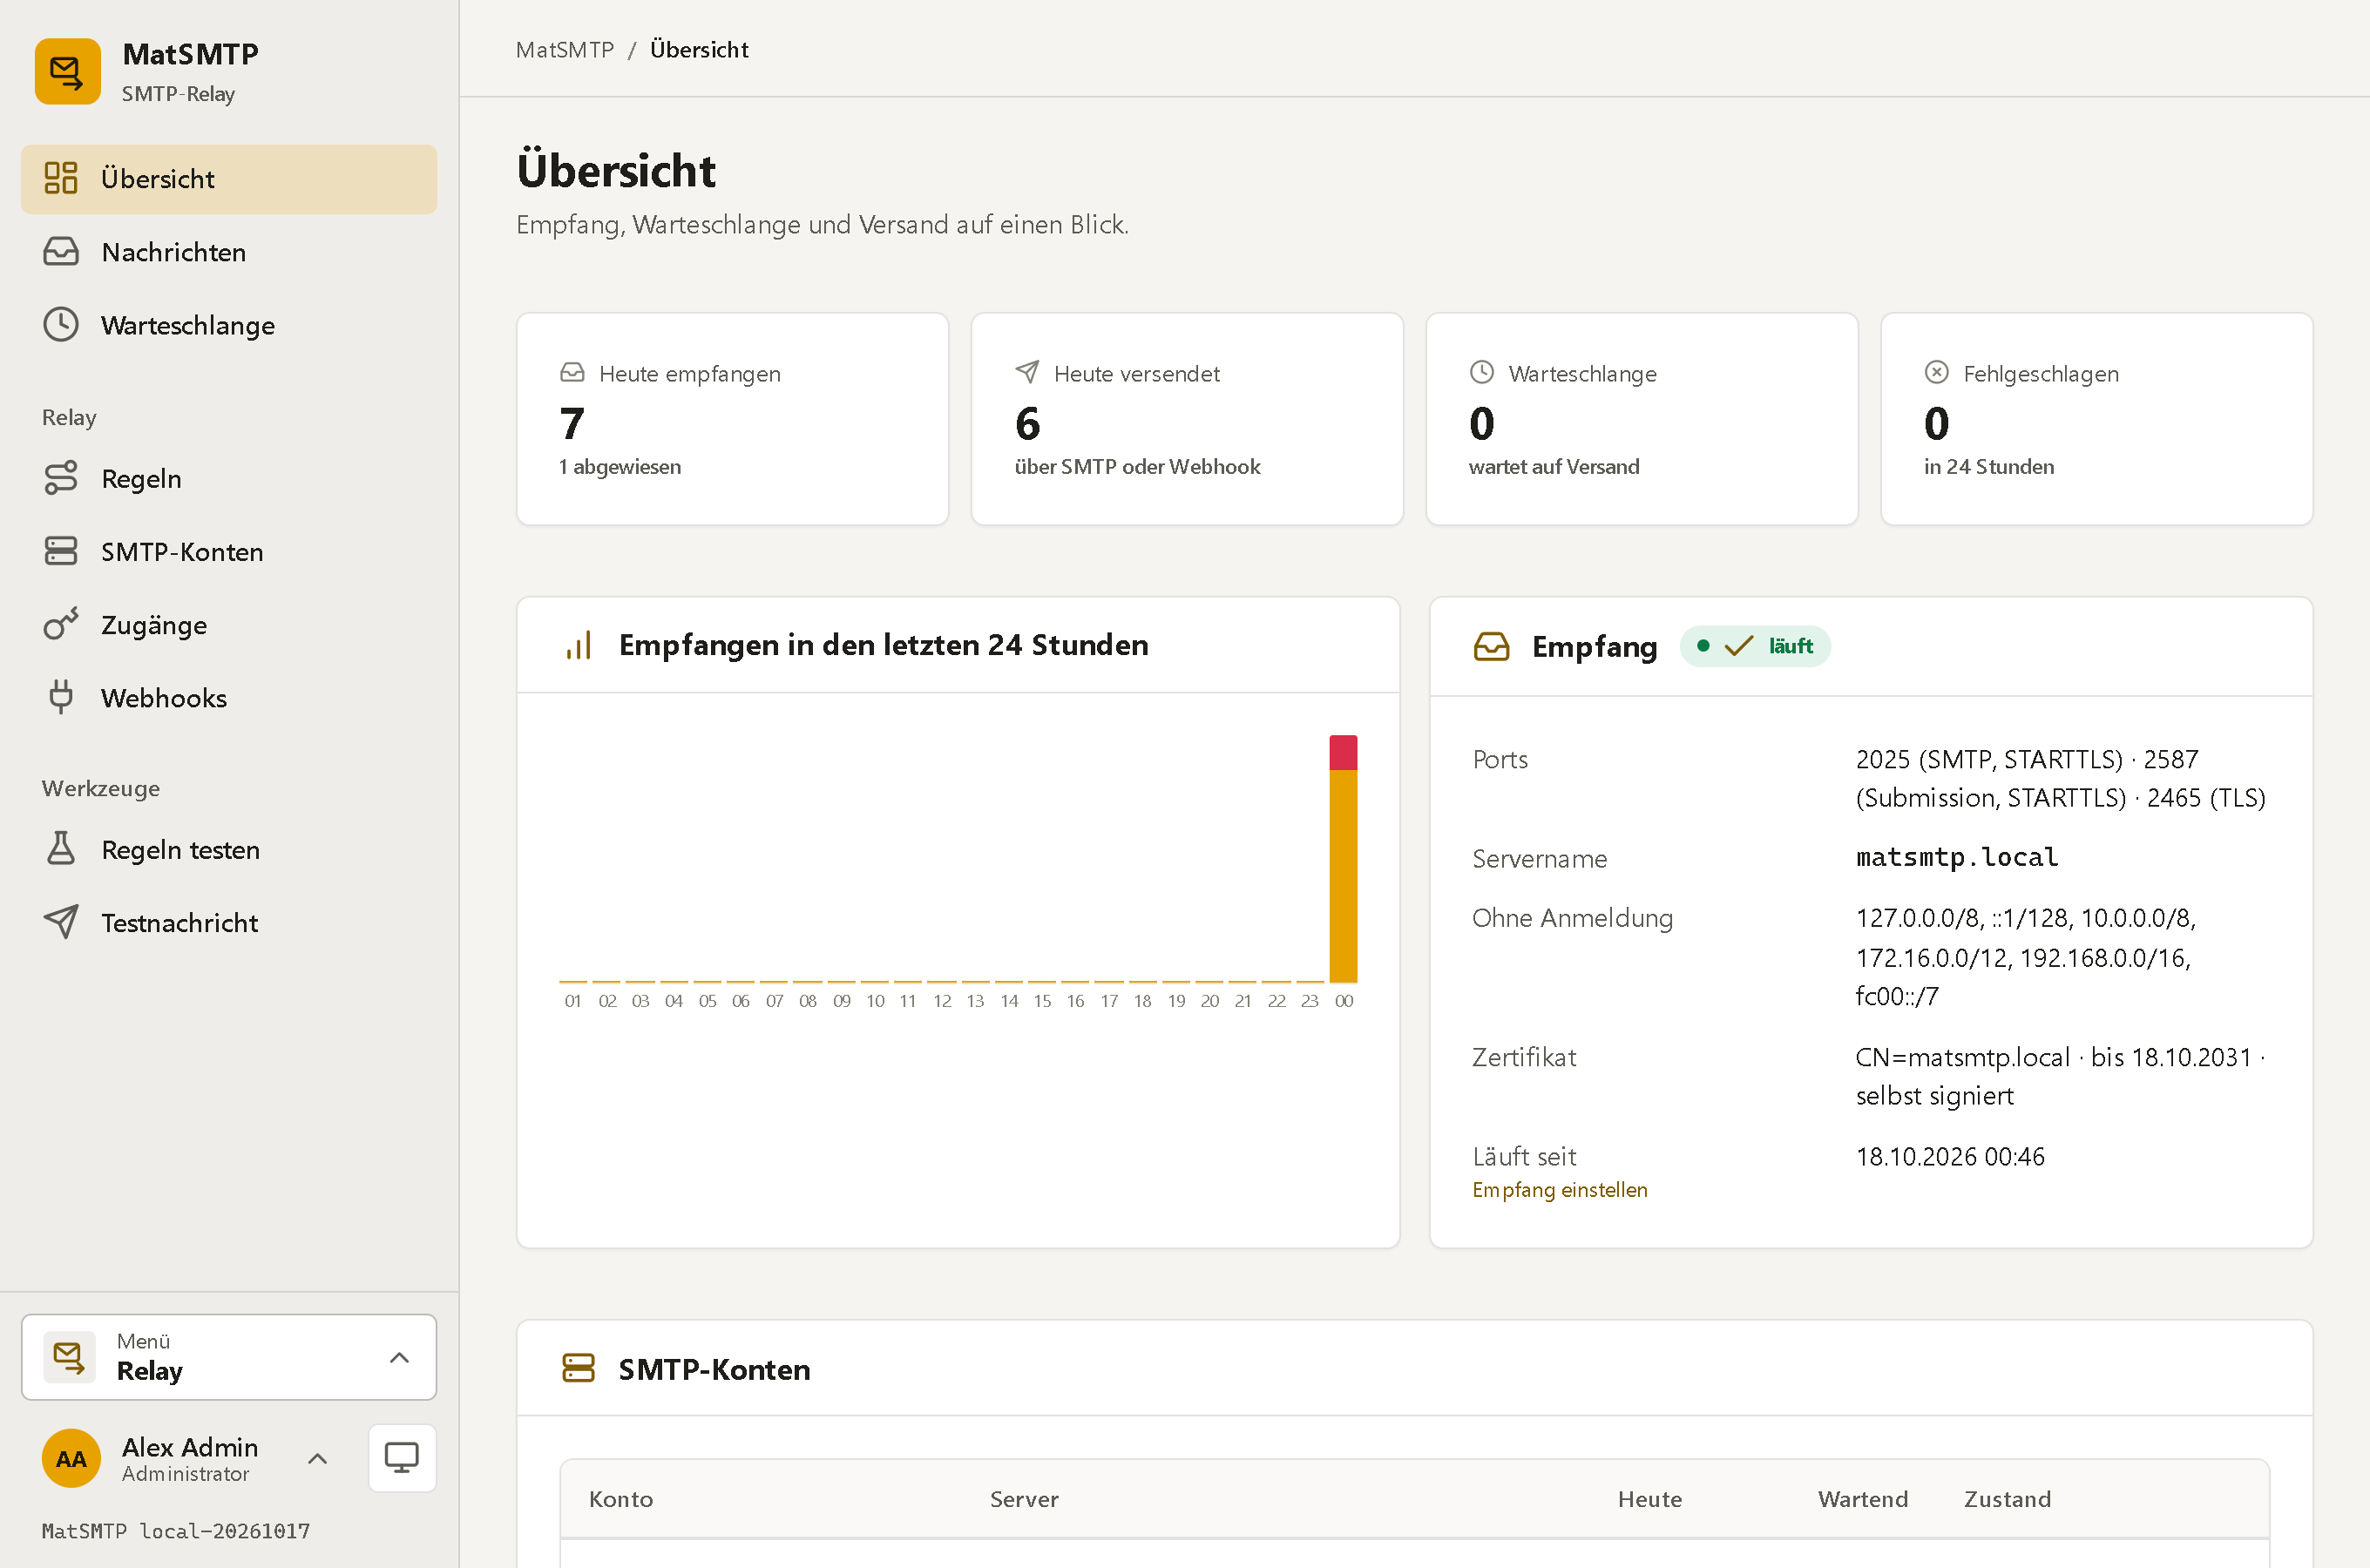
Task: Click the Zustand column header
Action: point(2007,1498)
